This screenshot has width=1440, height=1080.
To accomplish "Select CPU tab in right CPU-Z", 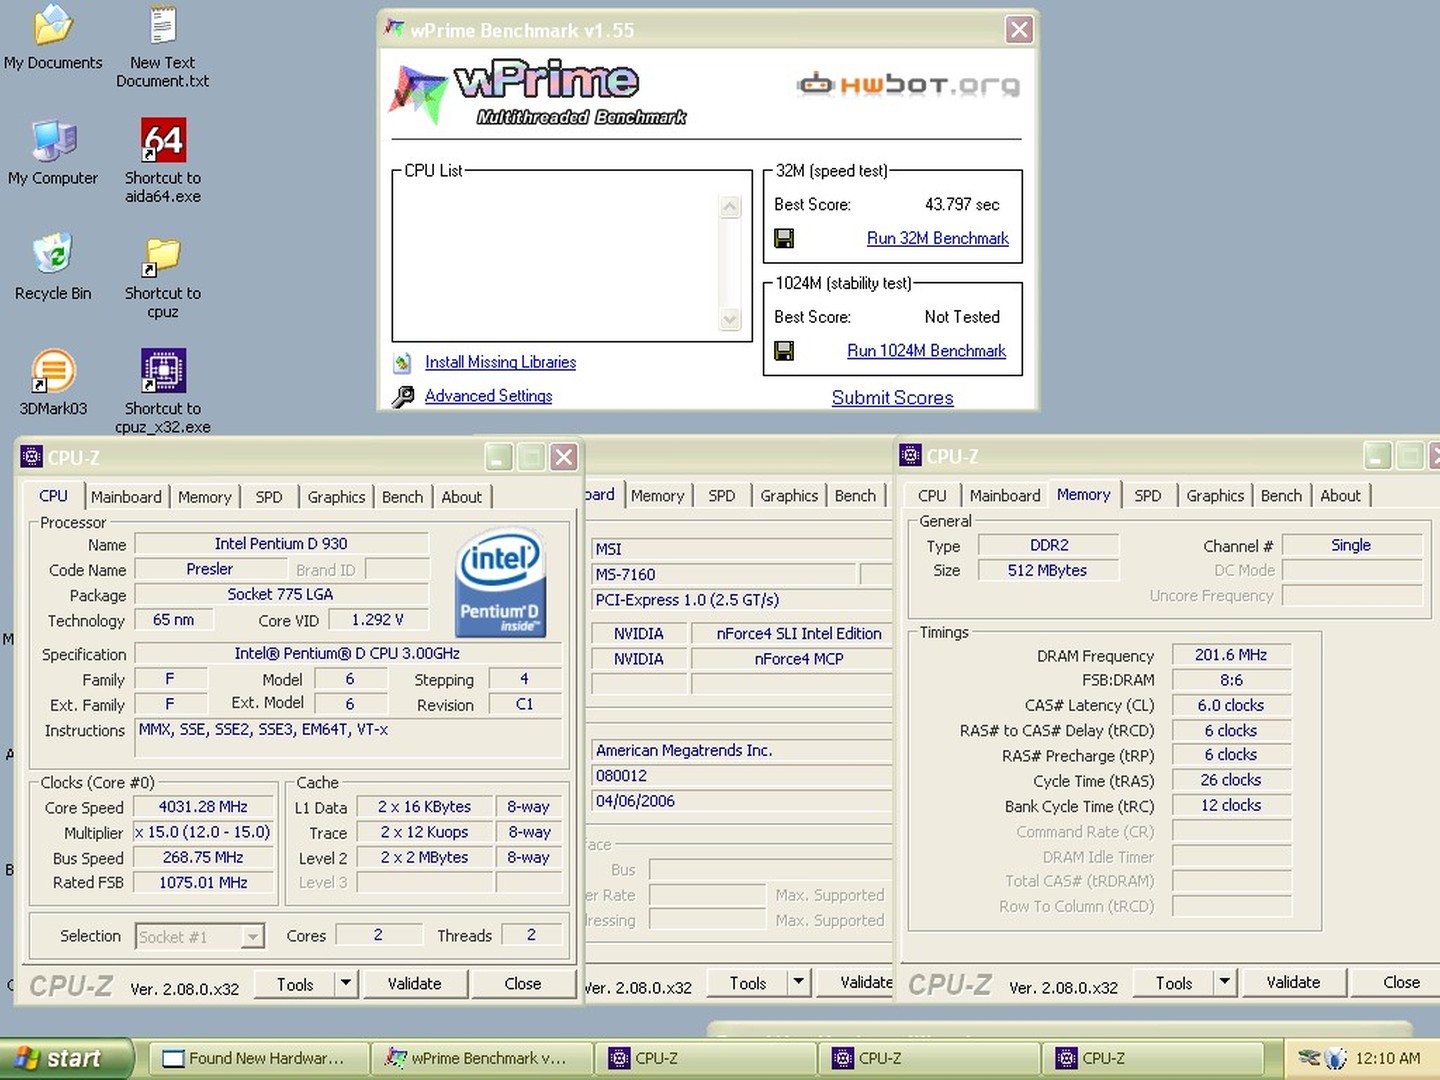I will click(x=931, y=496).
